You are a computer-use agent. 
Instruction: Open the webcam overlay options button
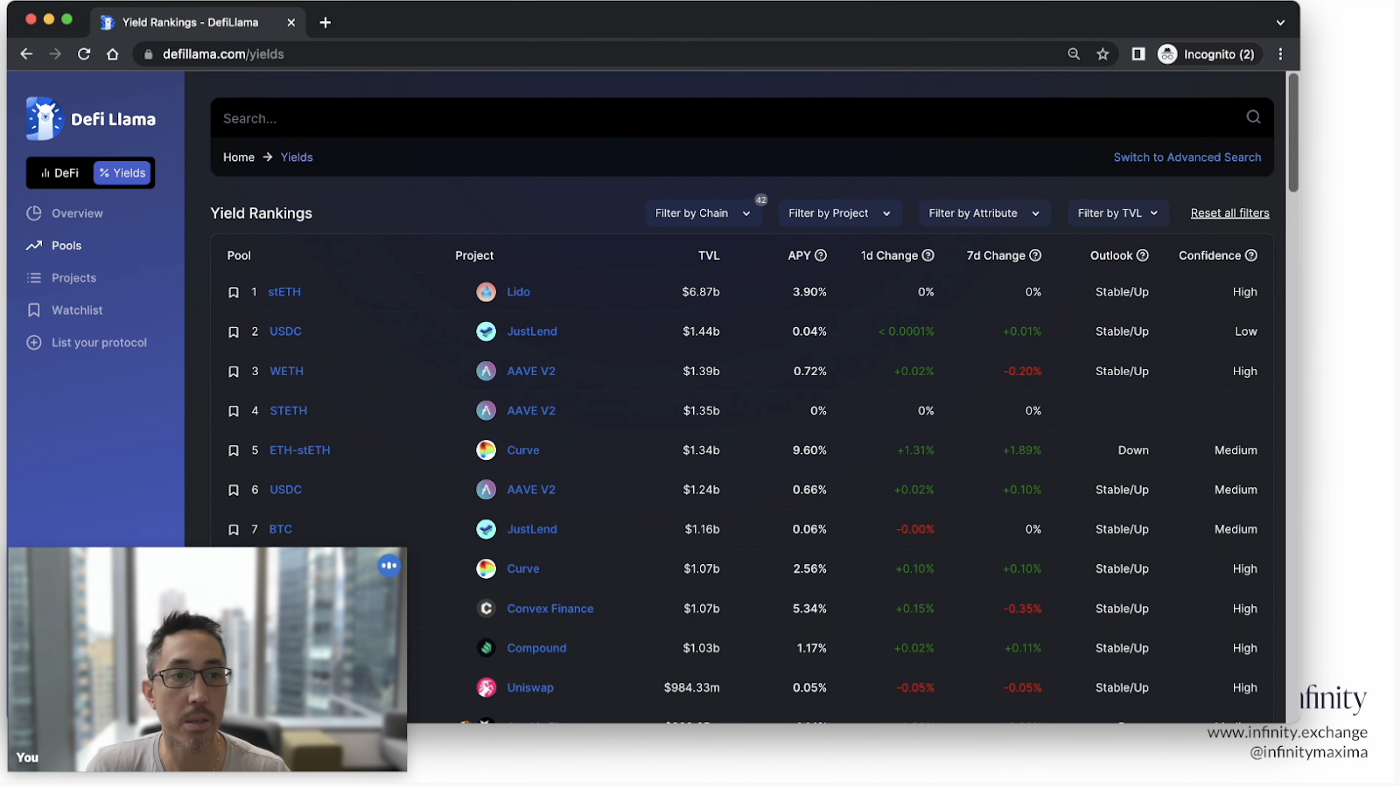tap(389, 566)
